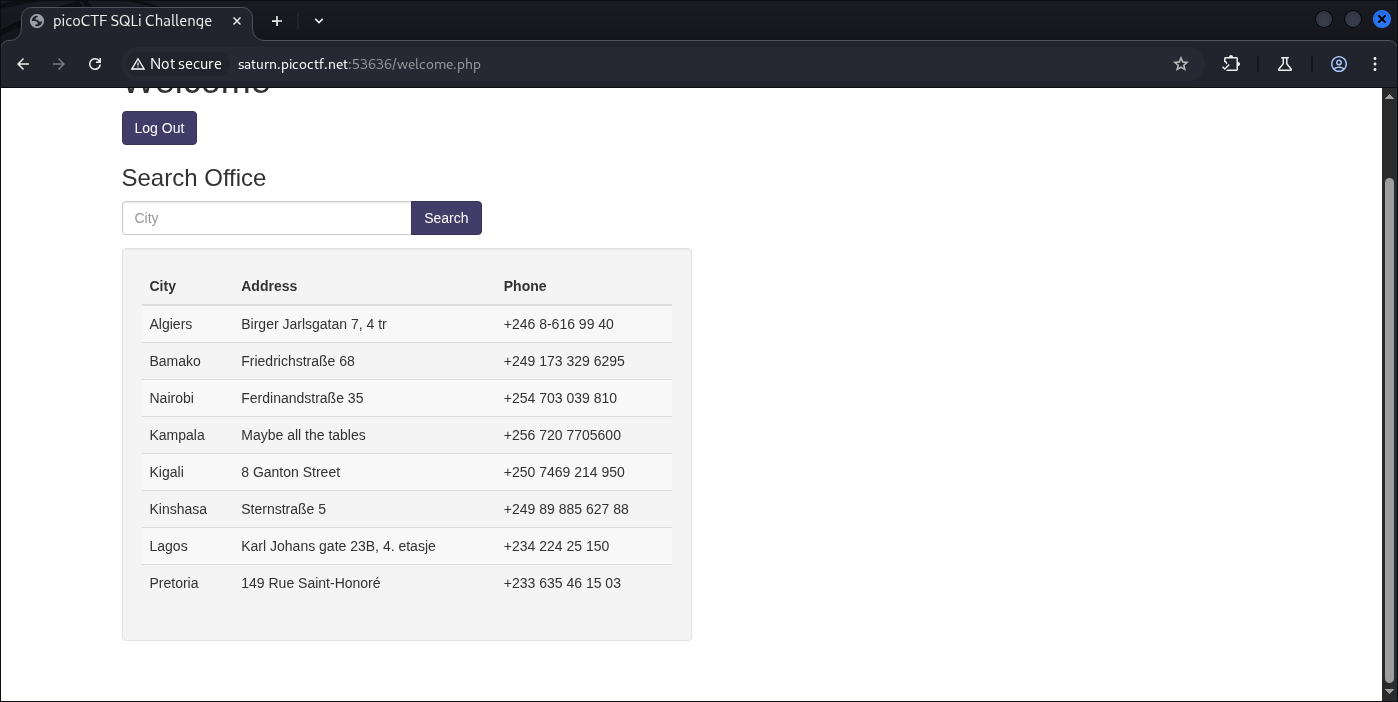Click phone +250 7469 214 950

click(564, 472)
